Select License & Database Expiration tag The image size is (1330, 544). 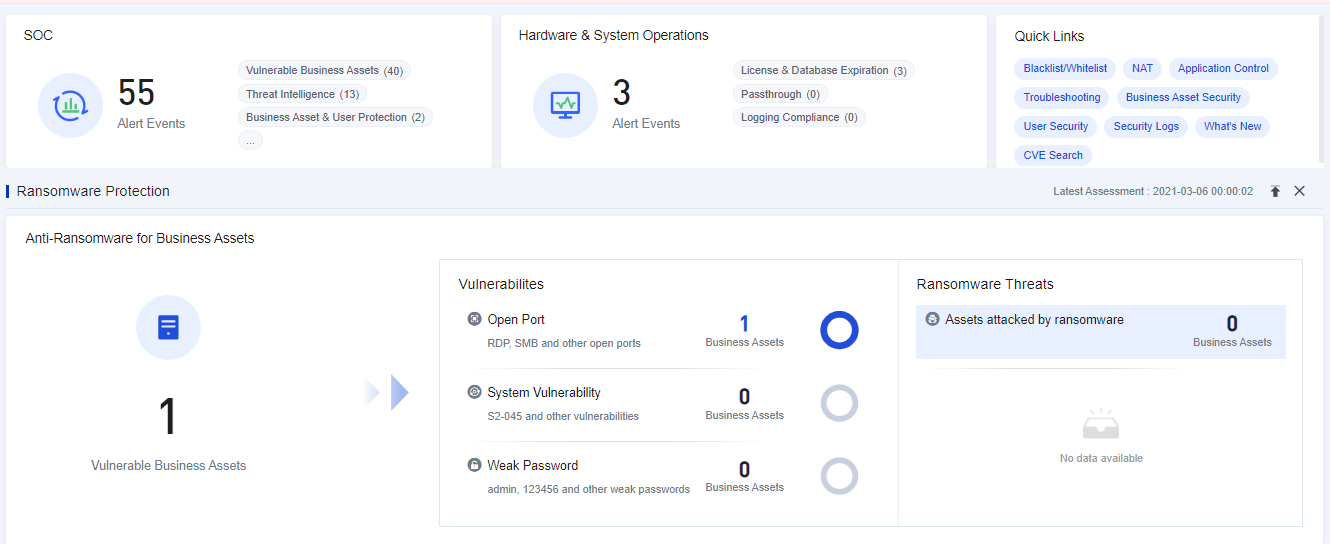pos(823,71)
